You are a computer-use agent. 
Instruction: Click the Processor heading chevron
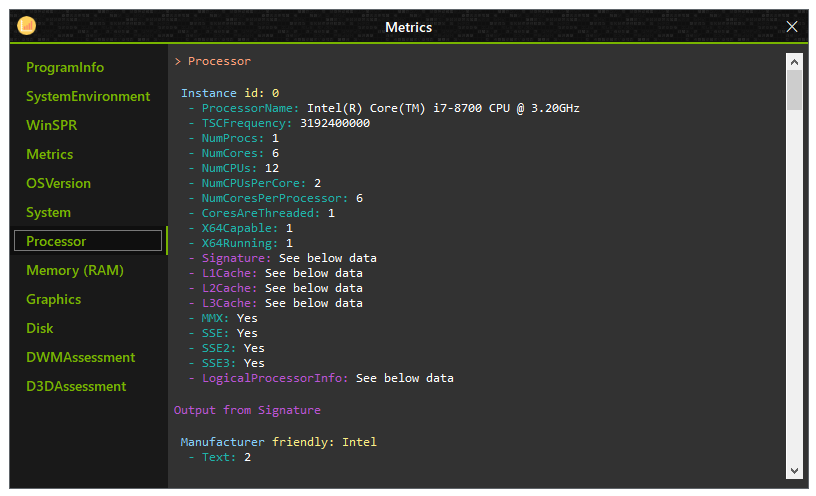tap(178, 61)
